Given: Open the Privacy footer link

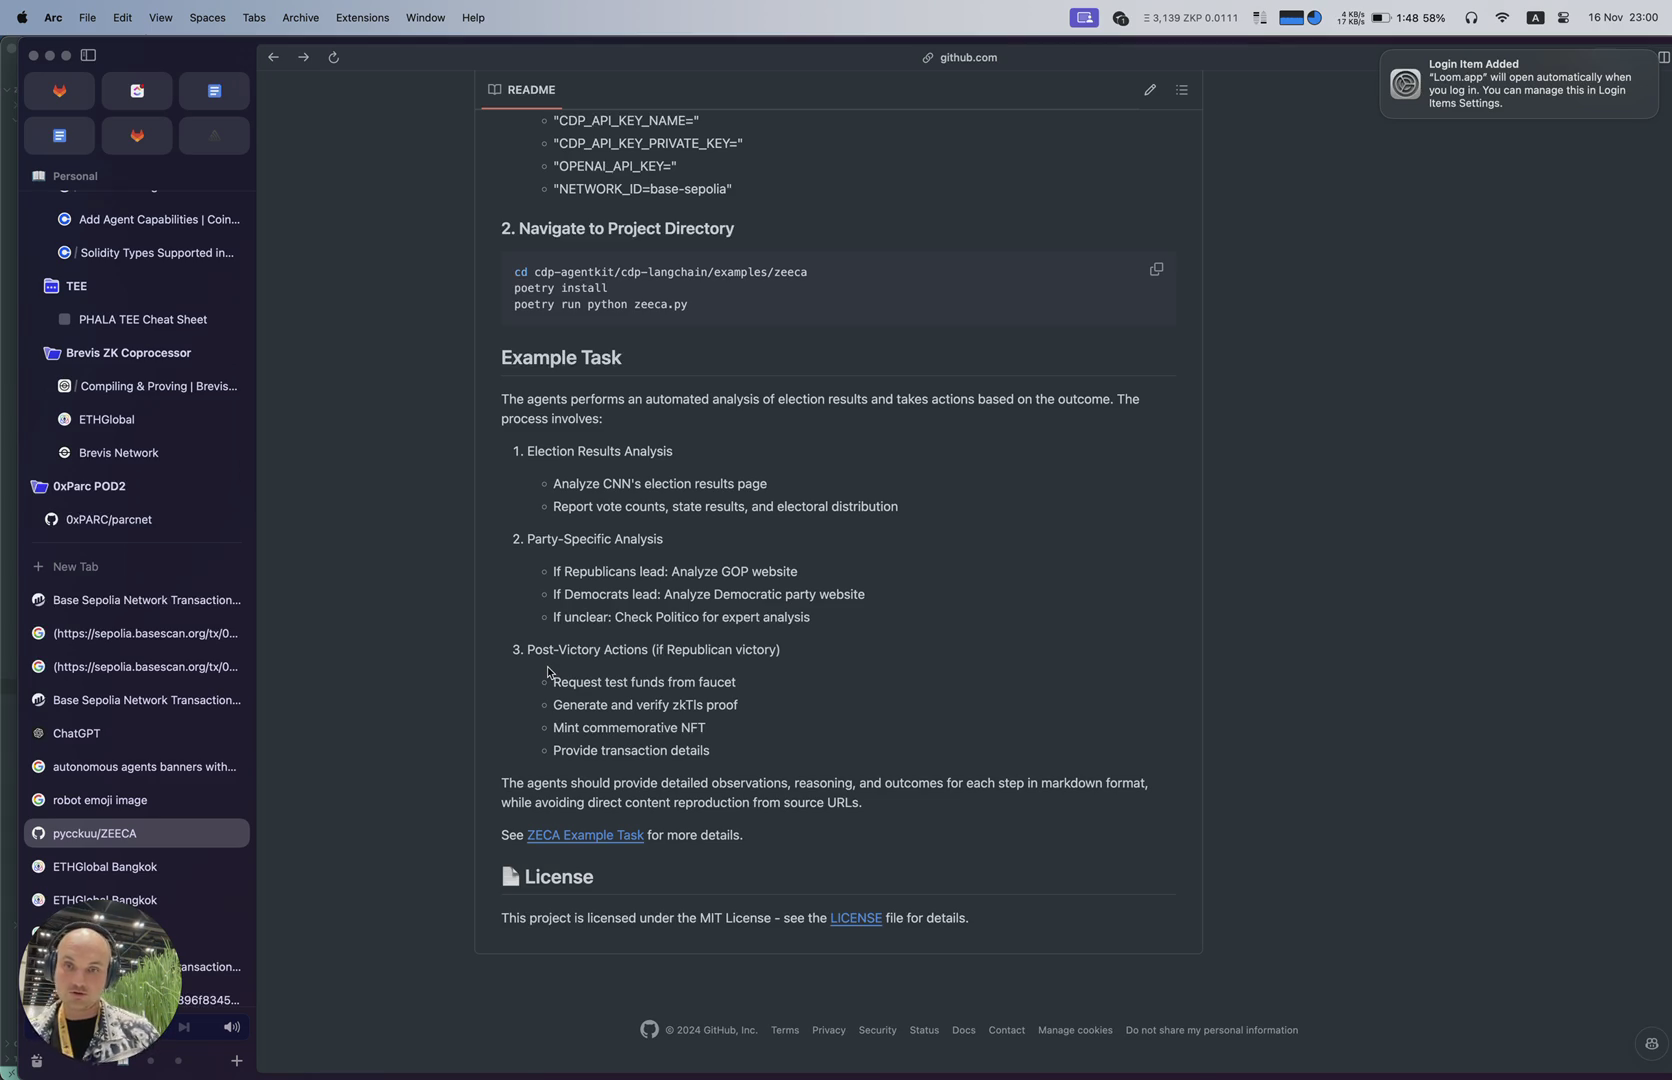Looking at the screenshot, I should pos(829,1030).
